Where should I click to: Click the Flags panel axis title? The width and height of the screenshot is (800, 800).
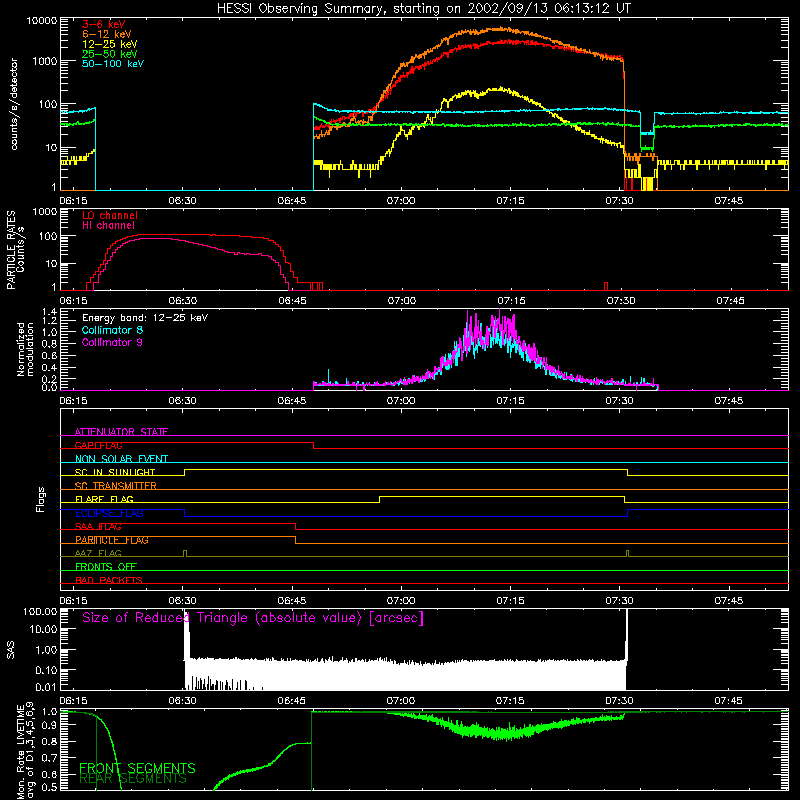[40, 499]
